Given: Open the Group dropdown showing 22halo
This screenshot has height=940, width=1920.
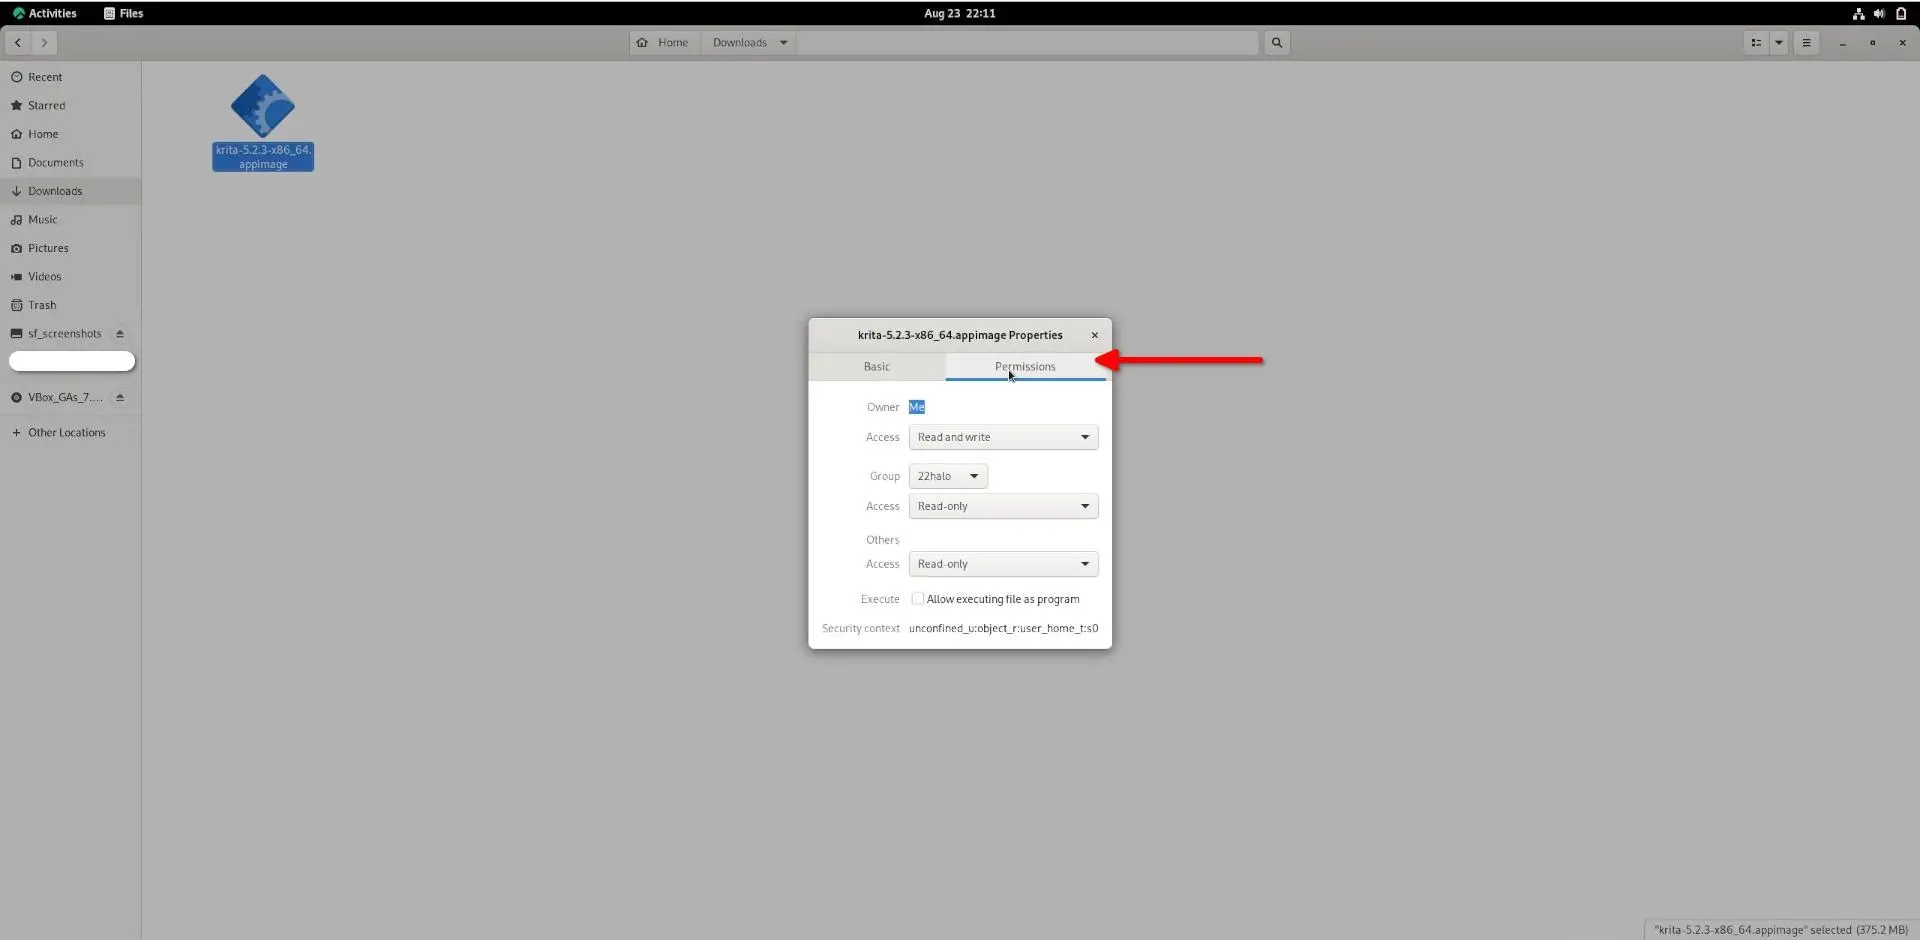Looking at the screenshot, I should point(947,476).
